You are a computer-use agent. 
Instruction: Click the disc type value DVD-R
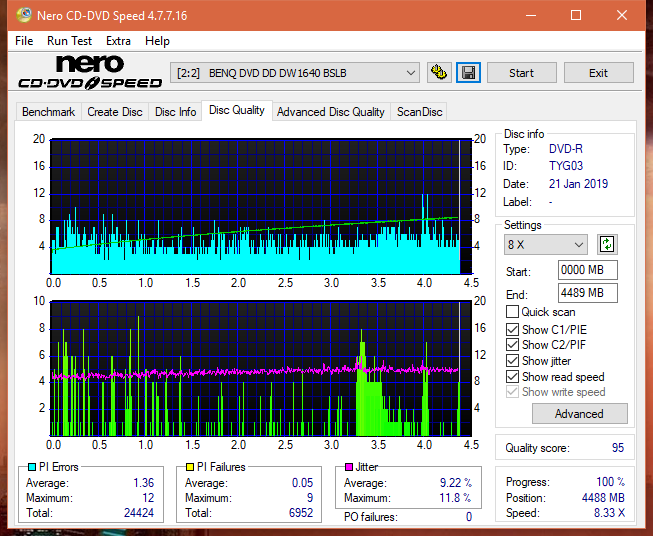[566, 149]
